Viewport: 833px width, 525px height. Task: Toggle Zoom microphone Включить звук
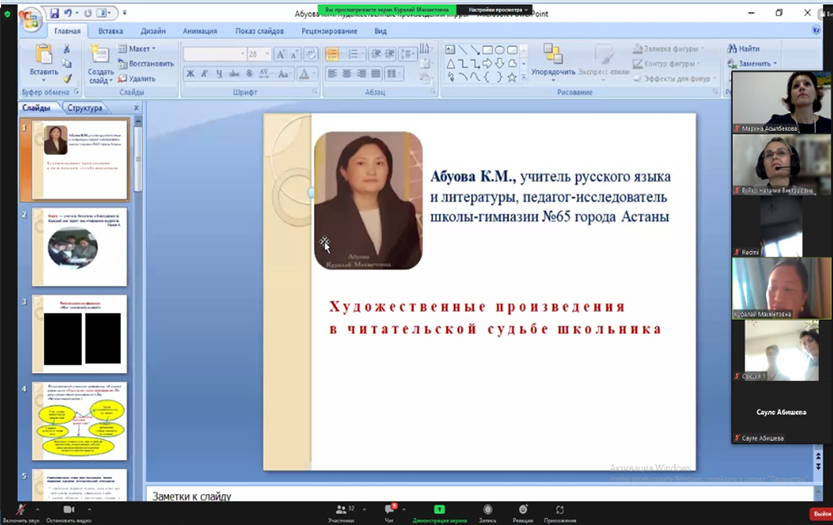pos(20,510)
